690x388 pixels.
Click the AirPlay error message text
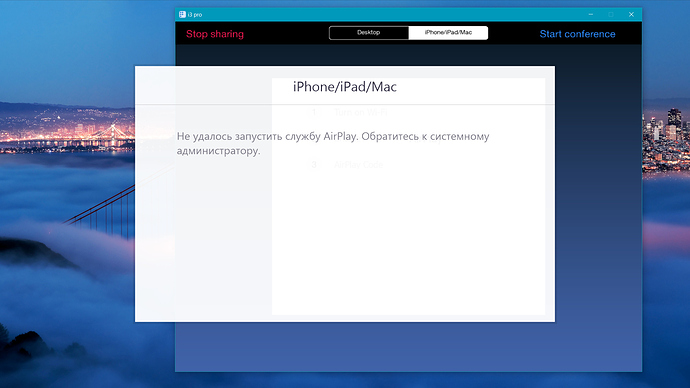coord(333,143)
